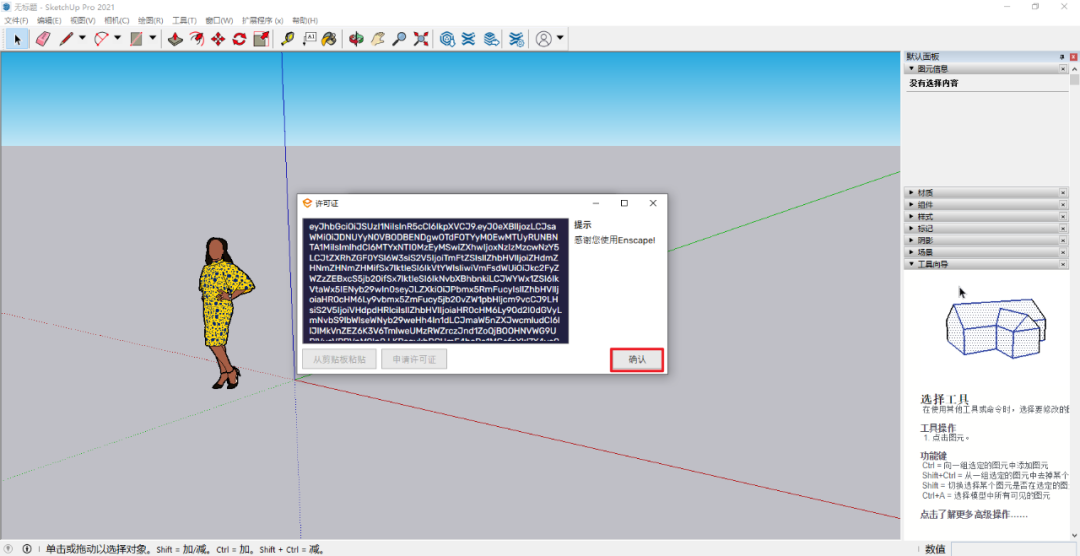The width and height of the screenshot is (1080, 556).
Task: Pick the Tape Measure tool
Action: [288, 39]
